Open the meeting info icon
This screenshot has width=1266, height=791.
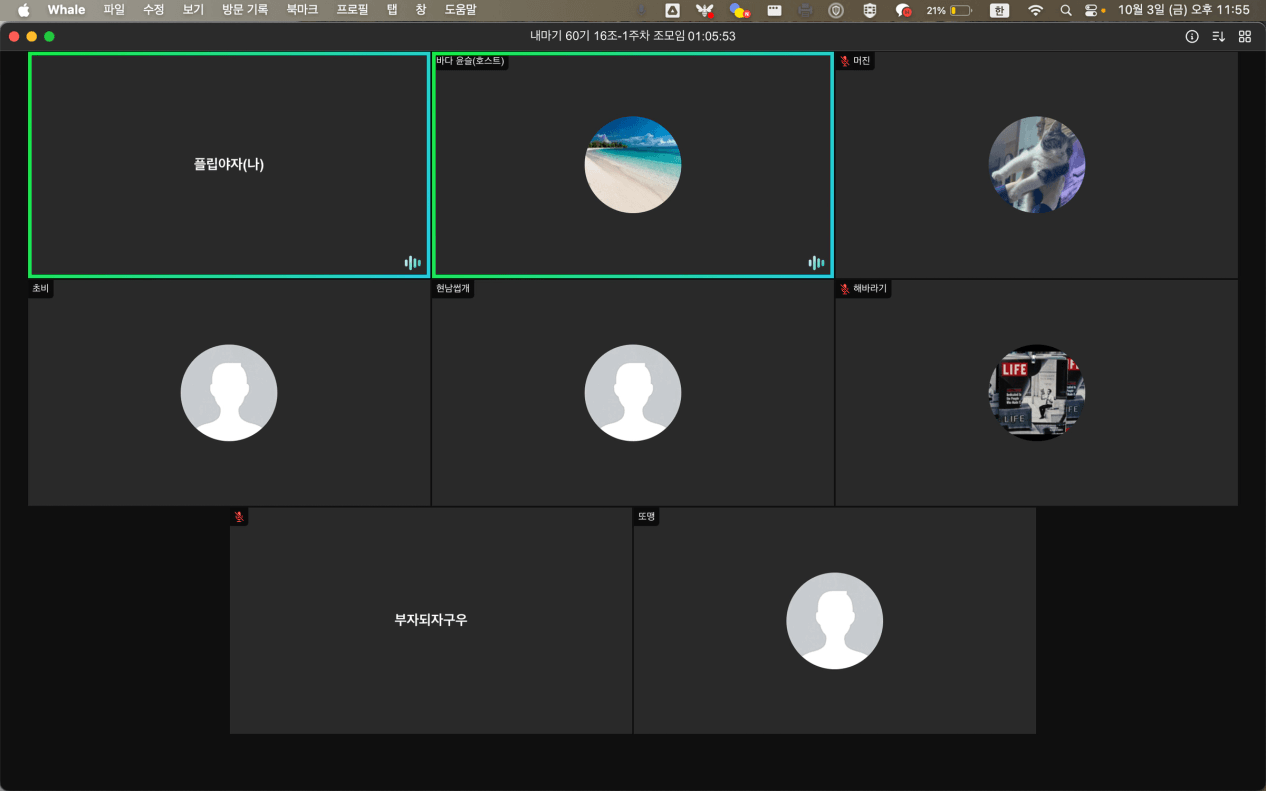coord(1191,36)
